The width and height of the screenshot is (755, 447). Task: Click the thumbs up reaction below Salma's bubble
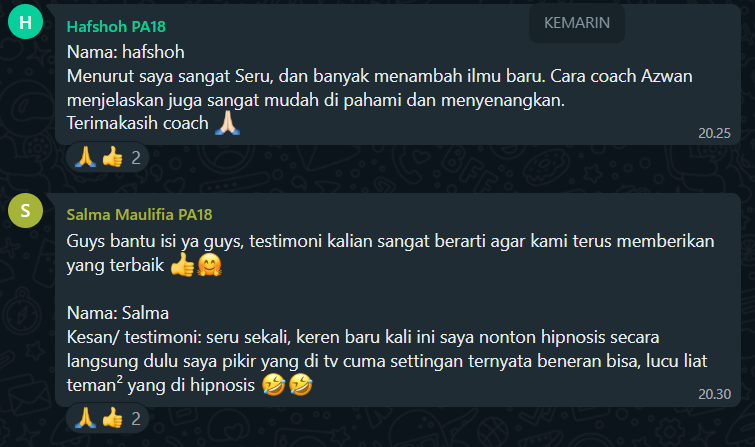[112, 418]
